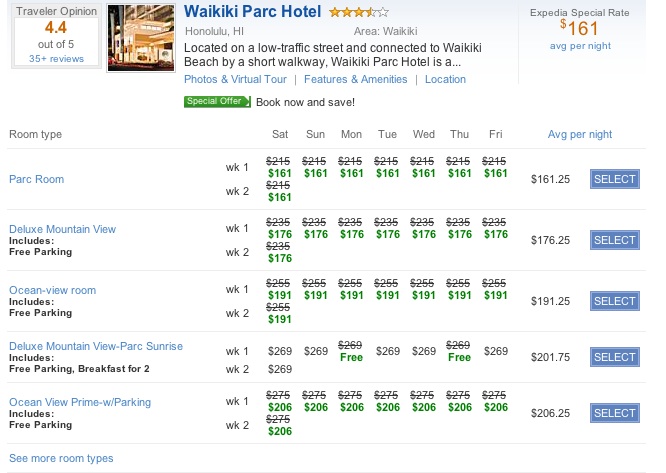666x473 pixels.
Task: Open the Waikiki Parc Hotel thumbnail photo
Action: click(141, 38)
